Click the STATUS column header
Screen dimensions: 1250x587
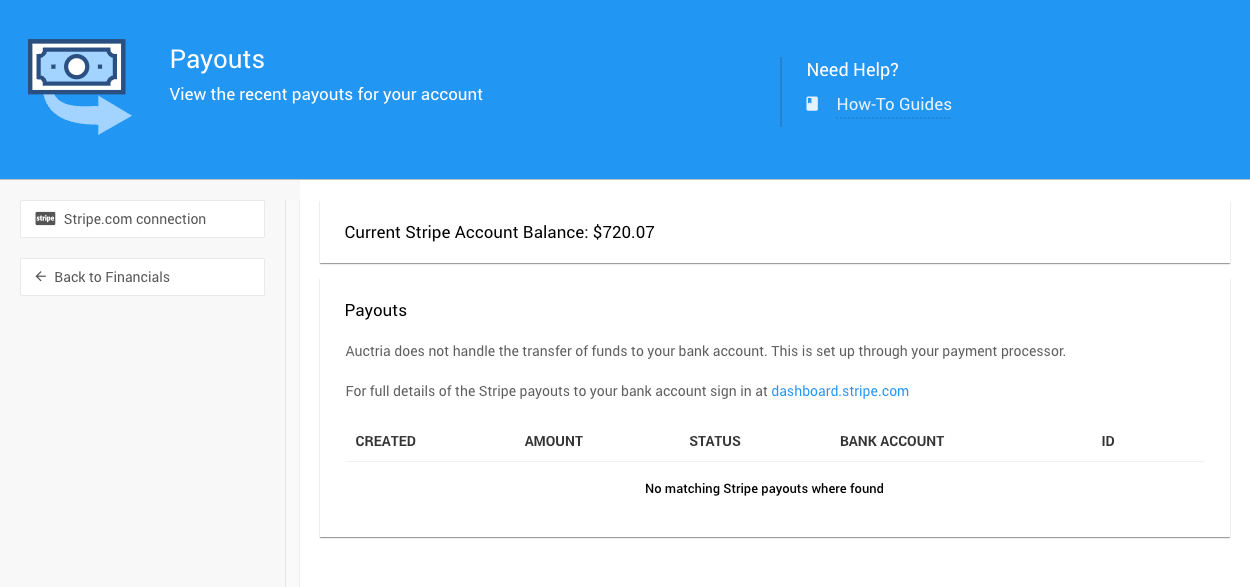click(714, 441)
